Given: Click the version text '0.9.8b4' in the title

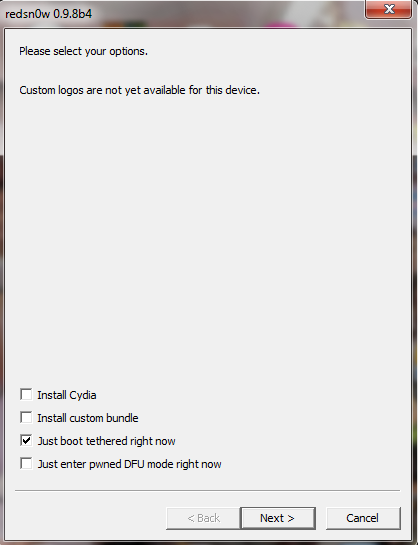Looking at the screenshot, I should point(73,14).
